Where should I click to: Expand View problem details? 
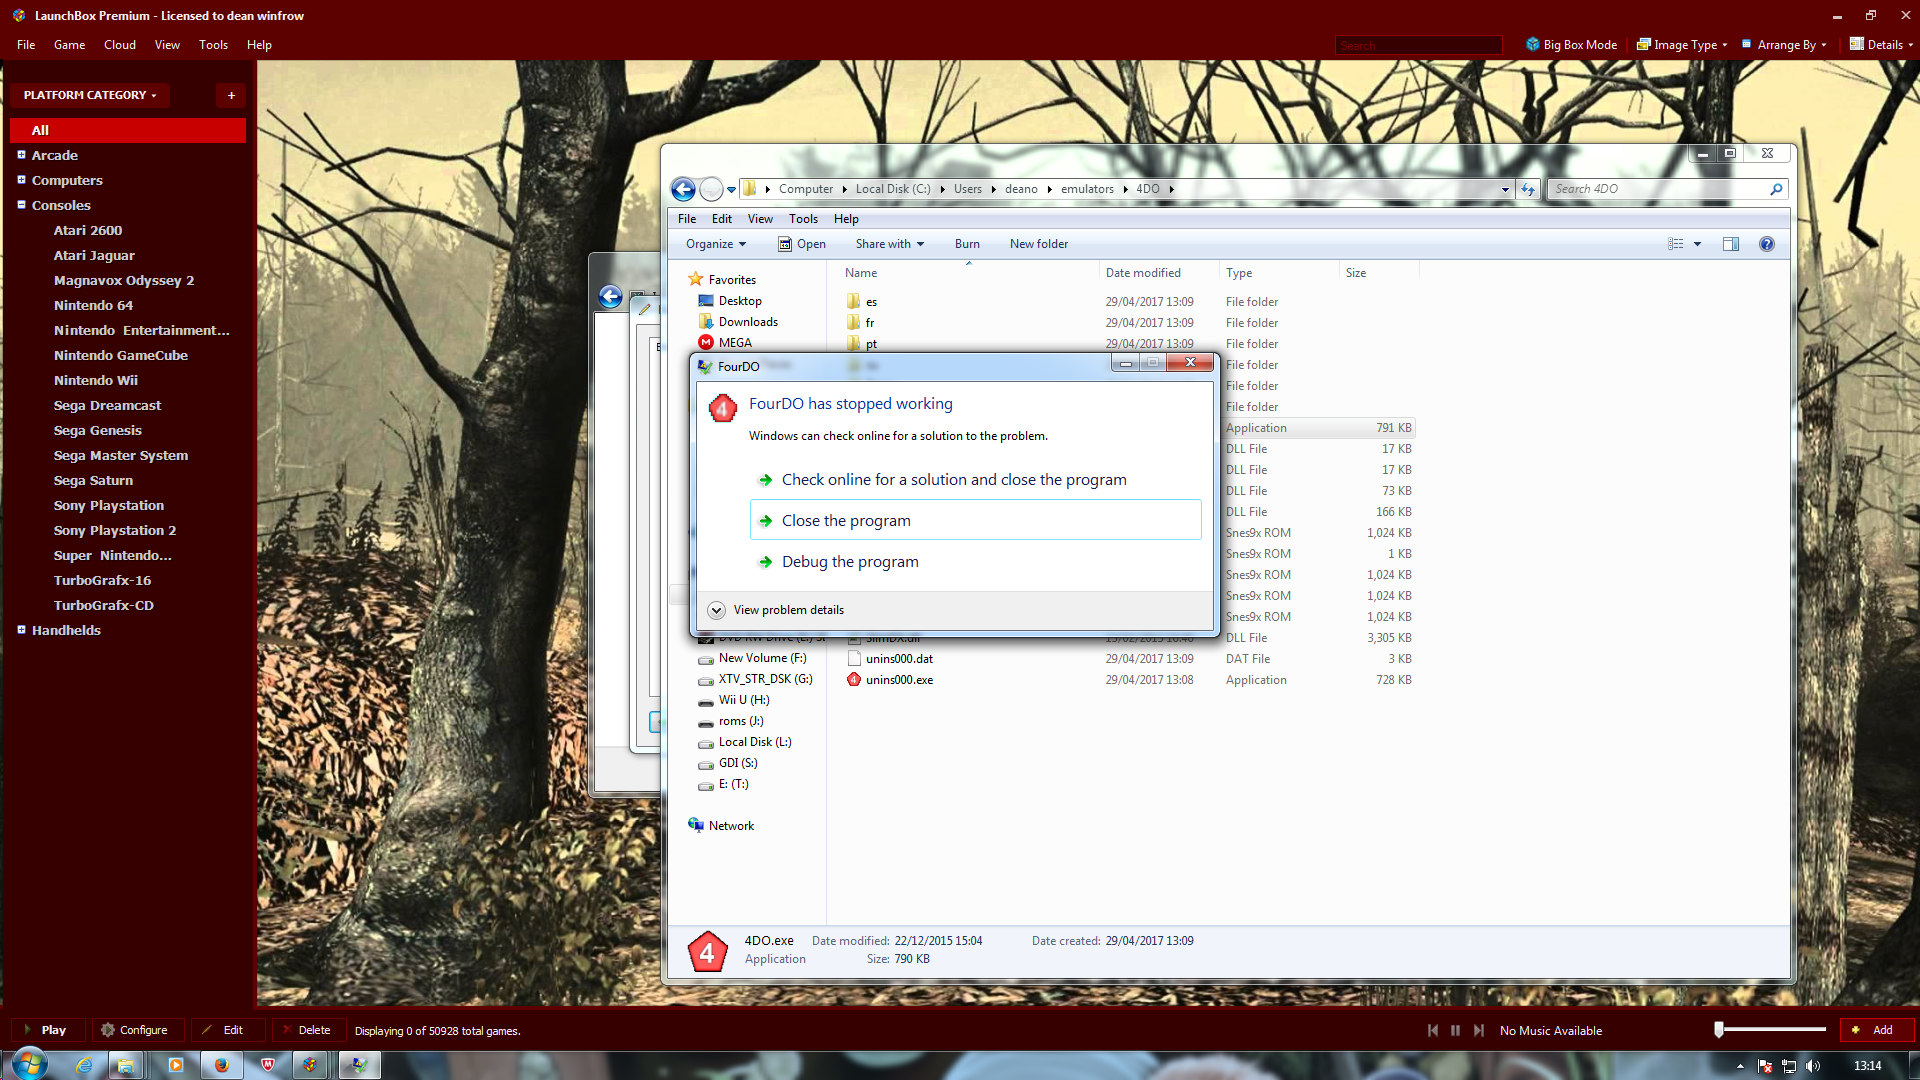(776, 610)
